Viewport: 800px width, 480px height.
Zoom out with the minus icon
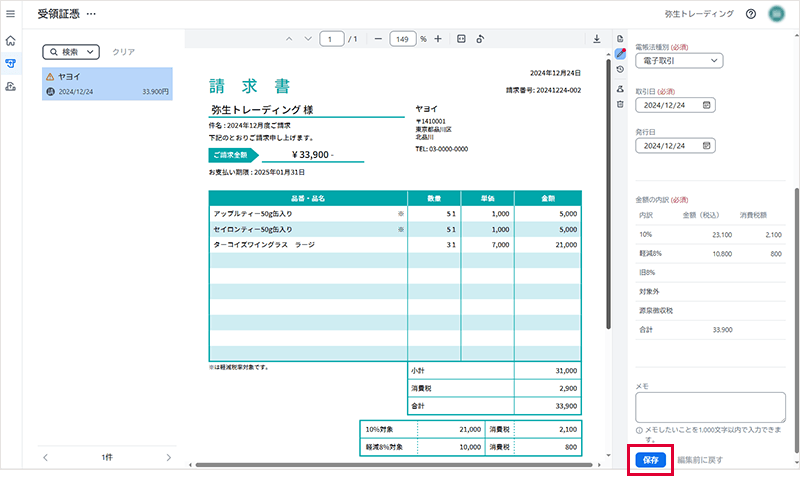tap(378, 39)
